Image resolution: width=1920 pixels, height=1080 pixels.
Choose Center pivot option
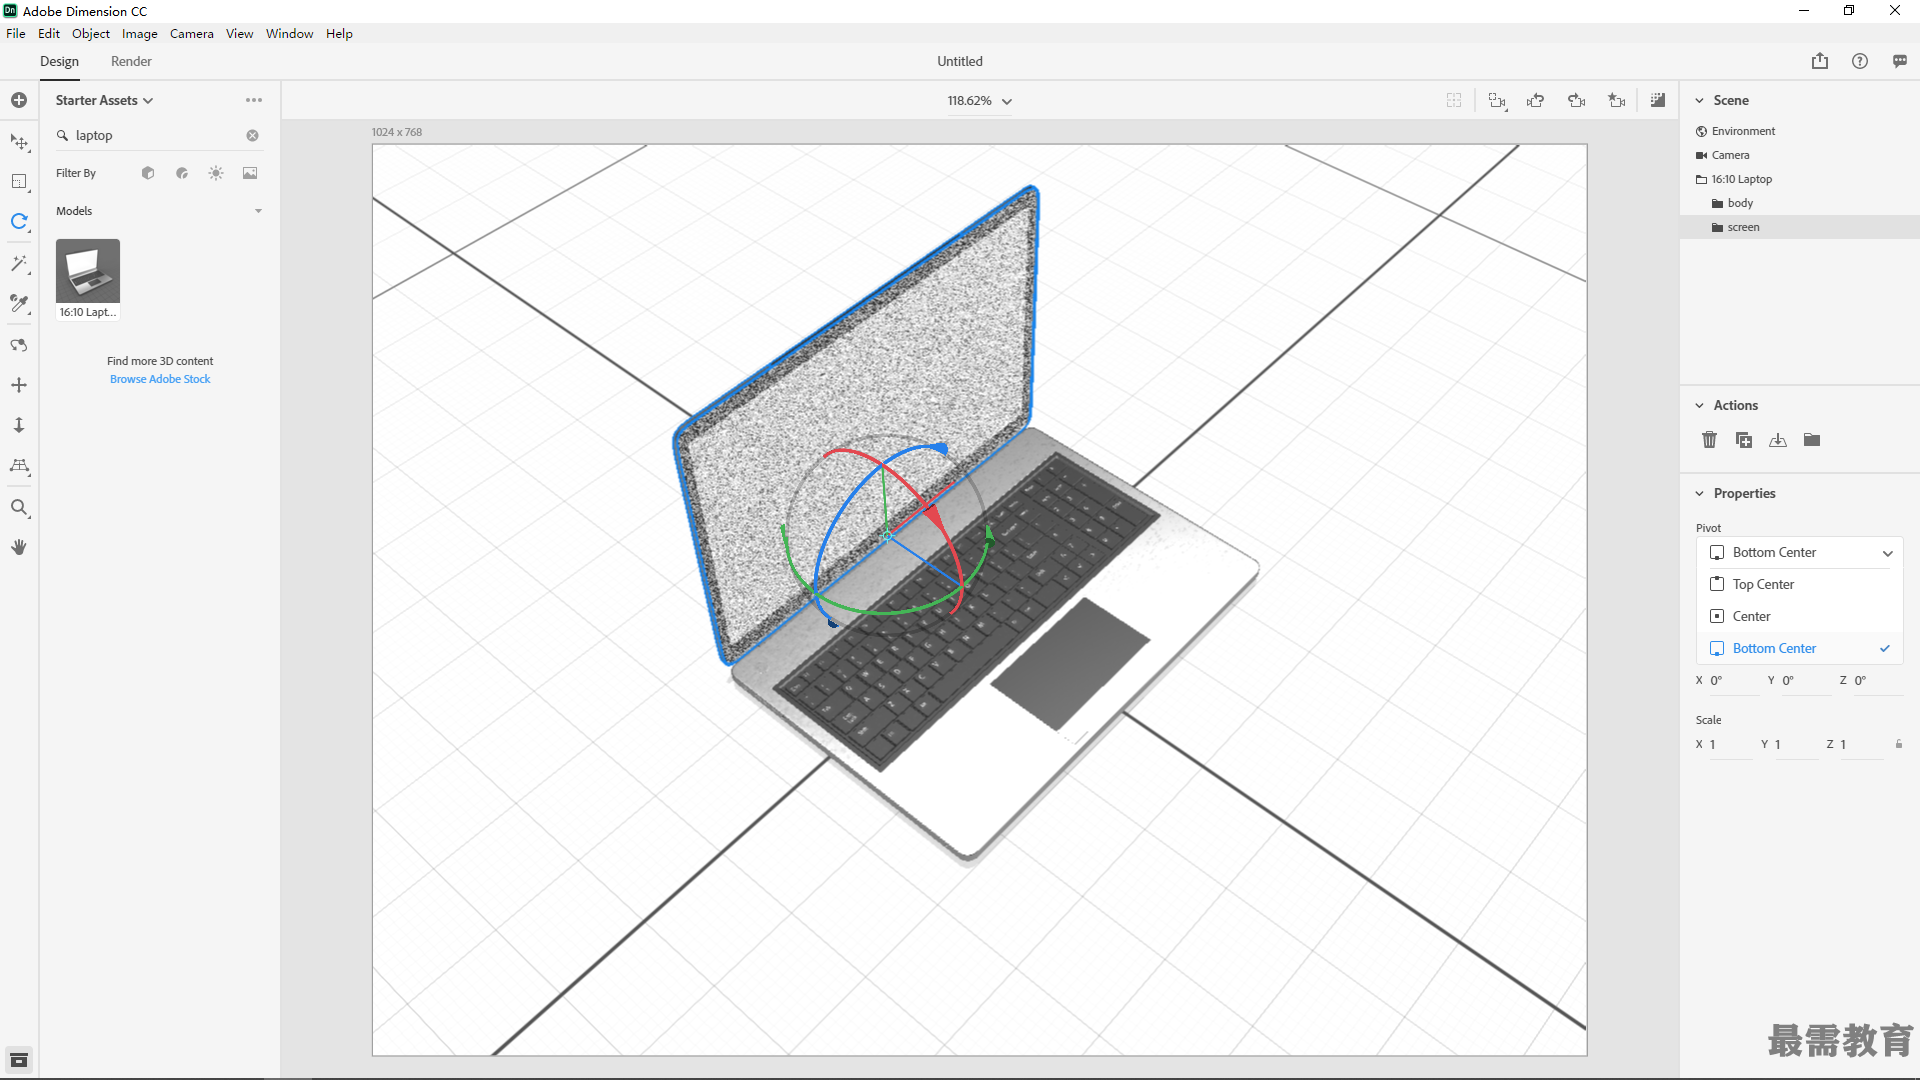point(1800,617)
